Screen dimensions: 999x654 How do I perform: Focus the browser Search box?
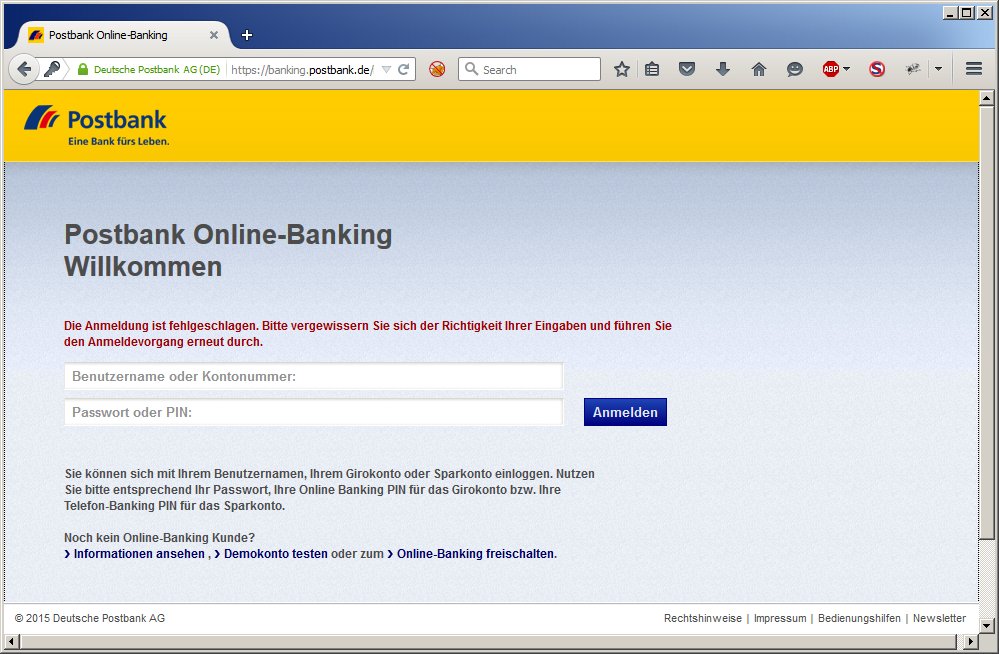529,69
